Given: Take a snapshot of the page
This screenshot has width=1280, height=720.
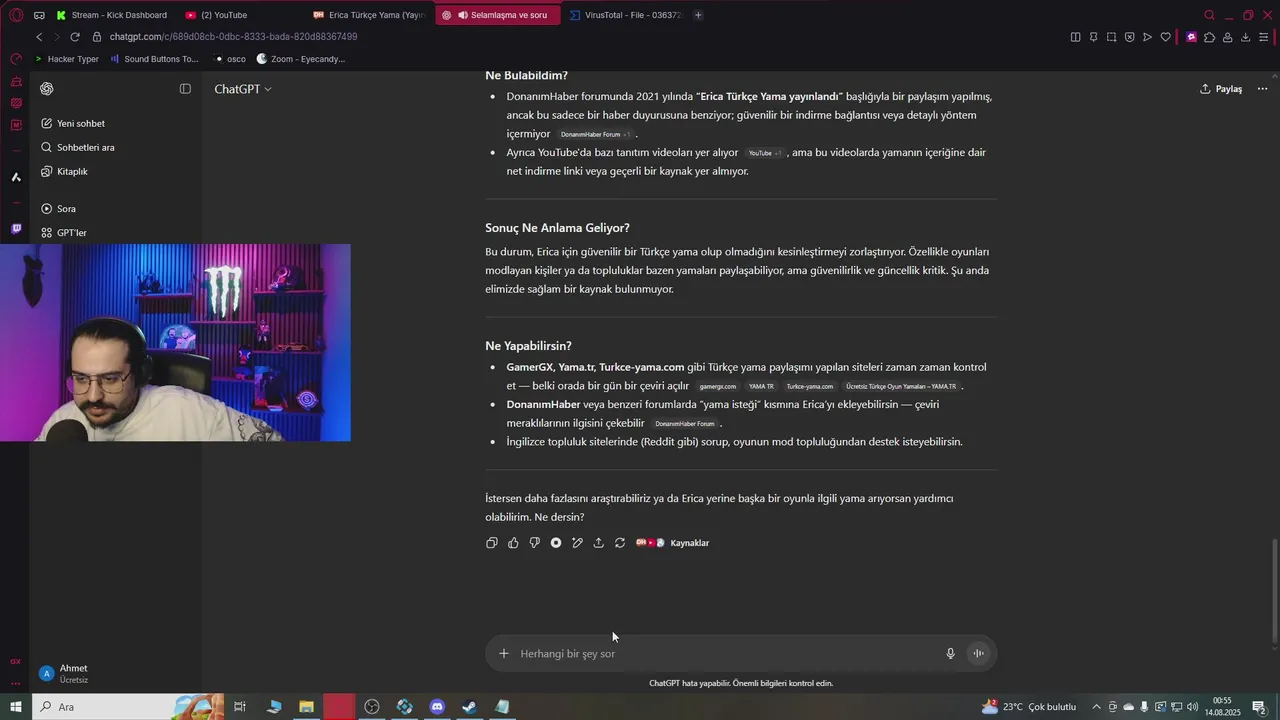Looking at the screenshot, I should pos(1111,37).
